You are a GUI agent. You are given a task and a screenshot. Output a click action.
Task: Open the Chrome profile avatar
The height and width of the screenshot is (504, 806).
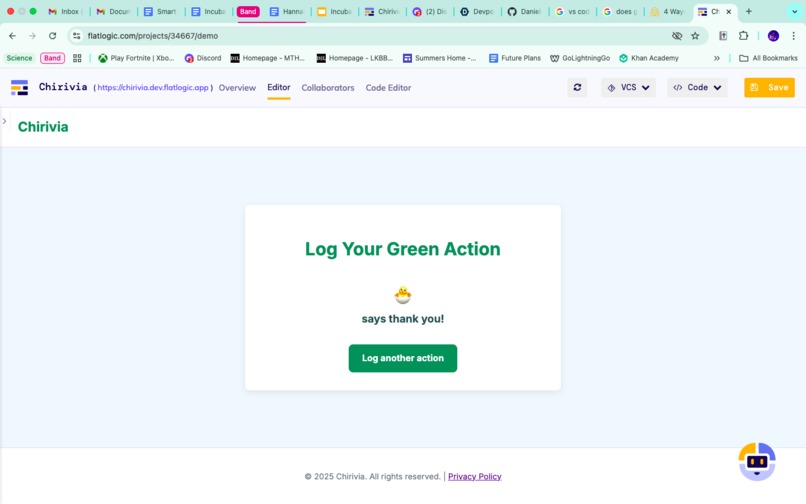pos(773,35)
